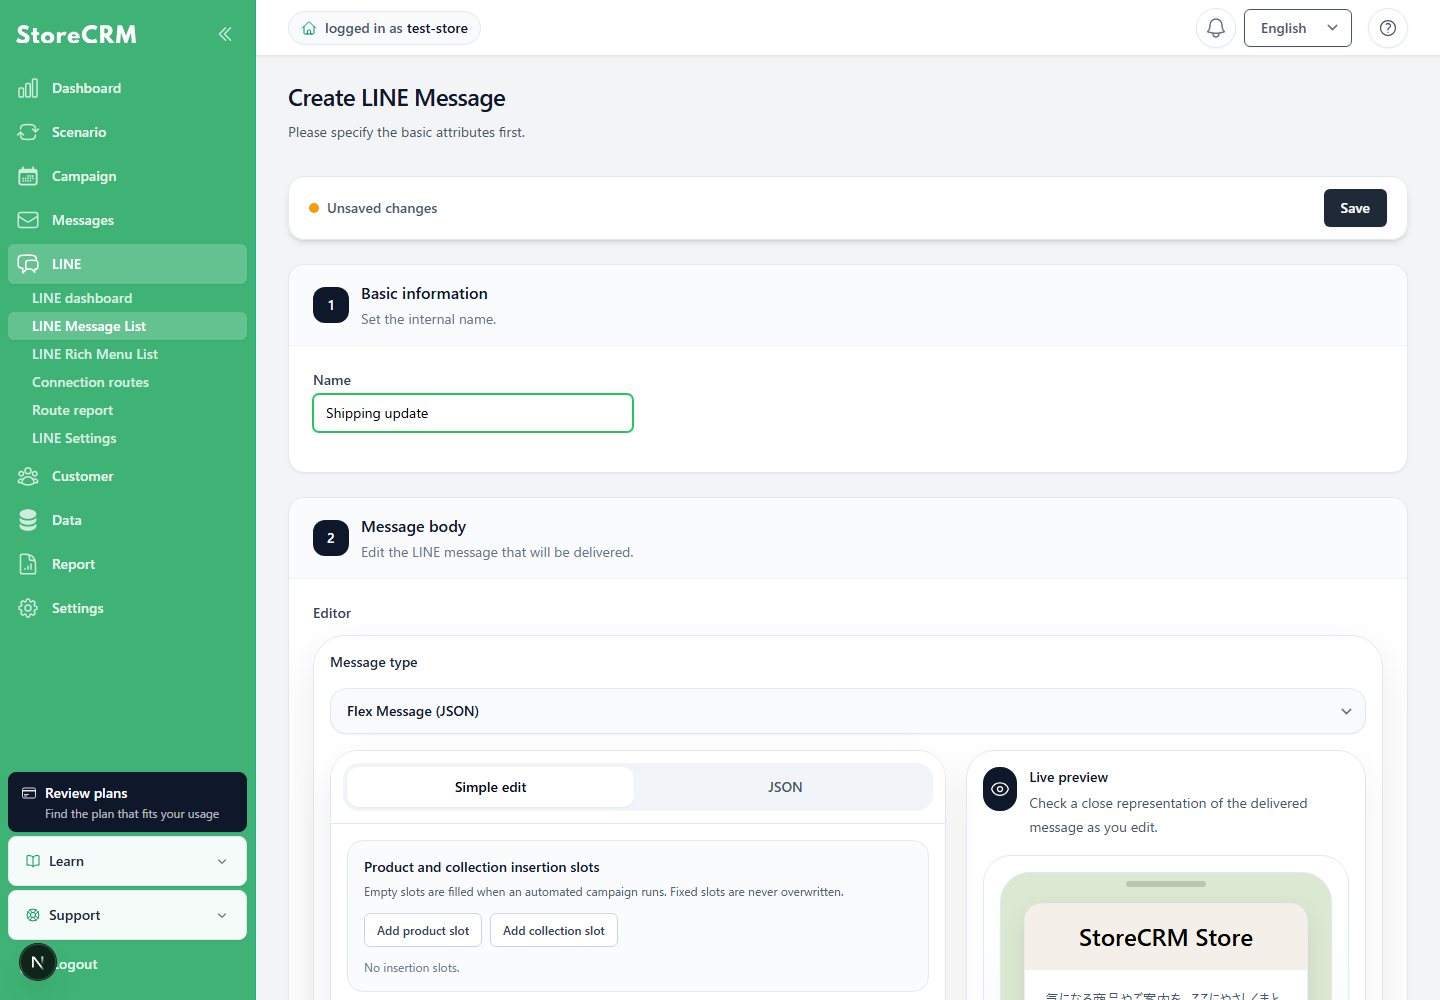Click the Message body heading
Screen dimensions: 1440x1000
(413, 526)
